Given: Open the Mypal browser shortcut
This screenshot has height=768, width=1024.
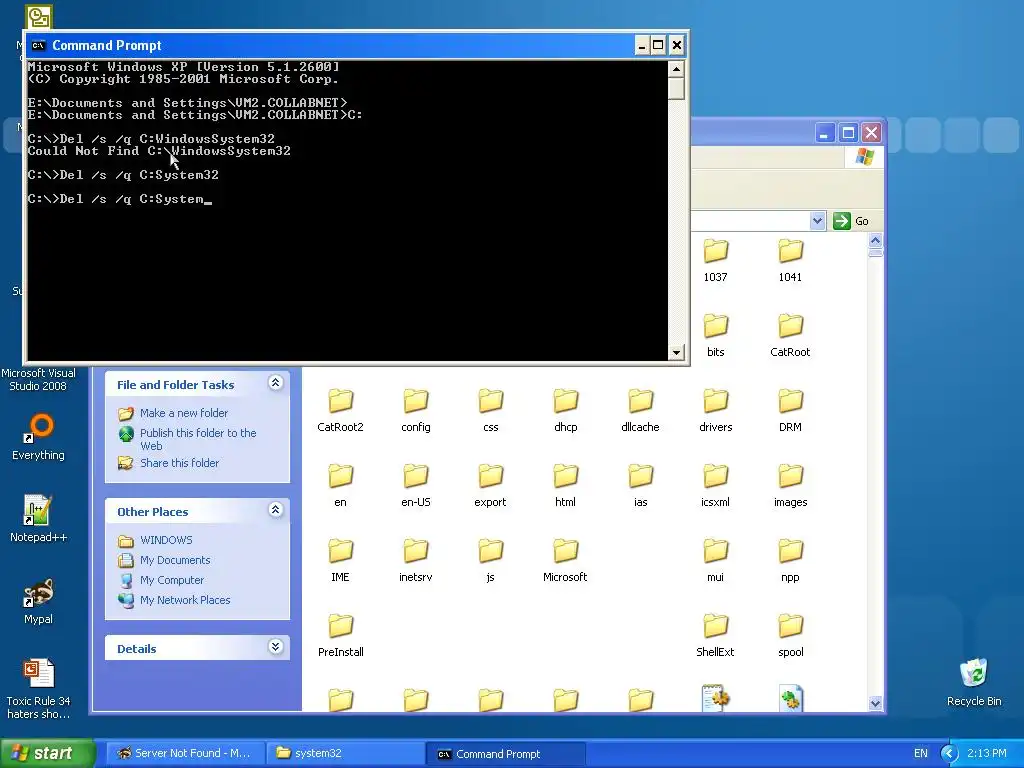Looking at the screenshot, I should tap(39, 601).
